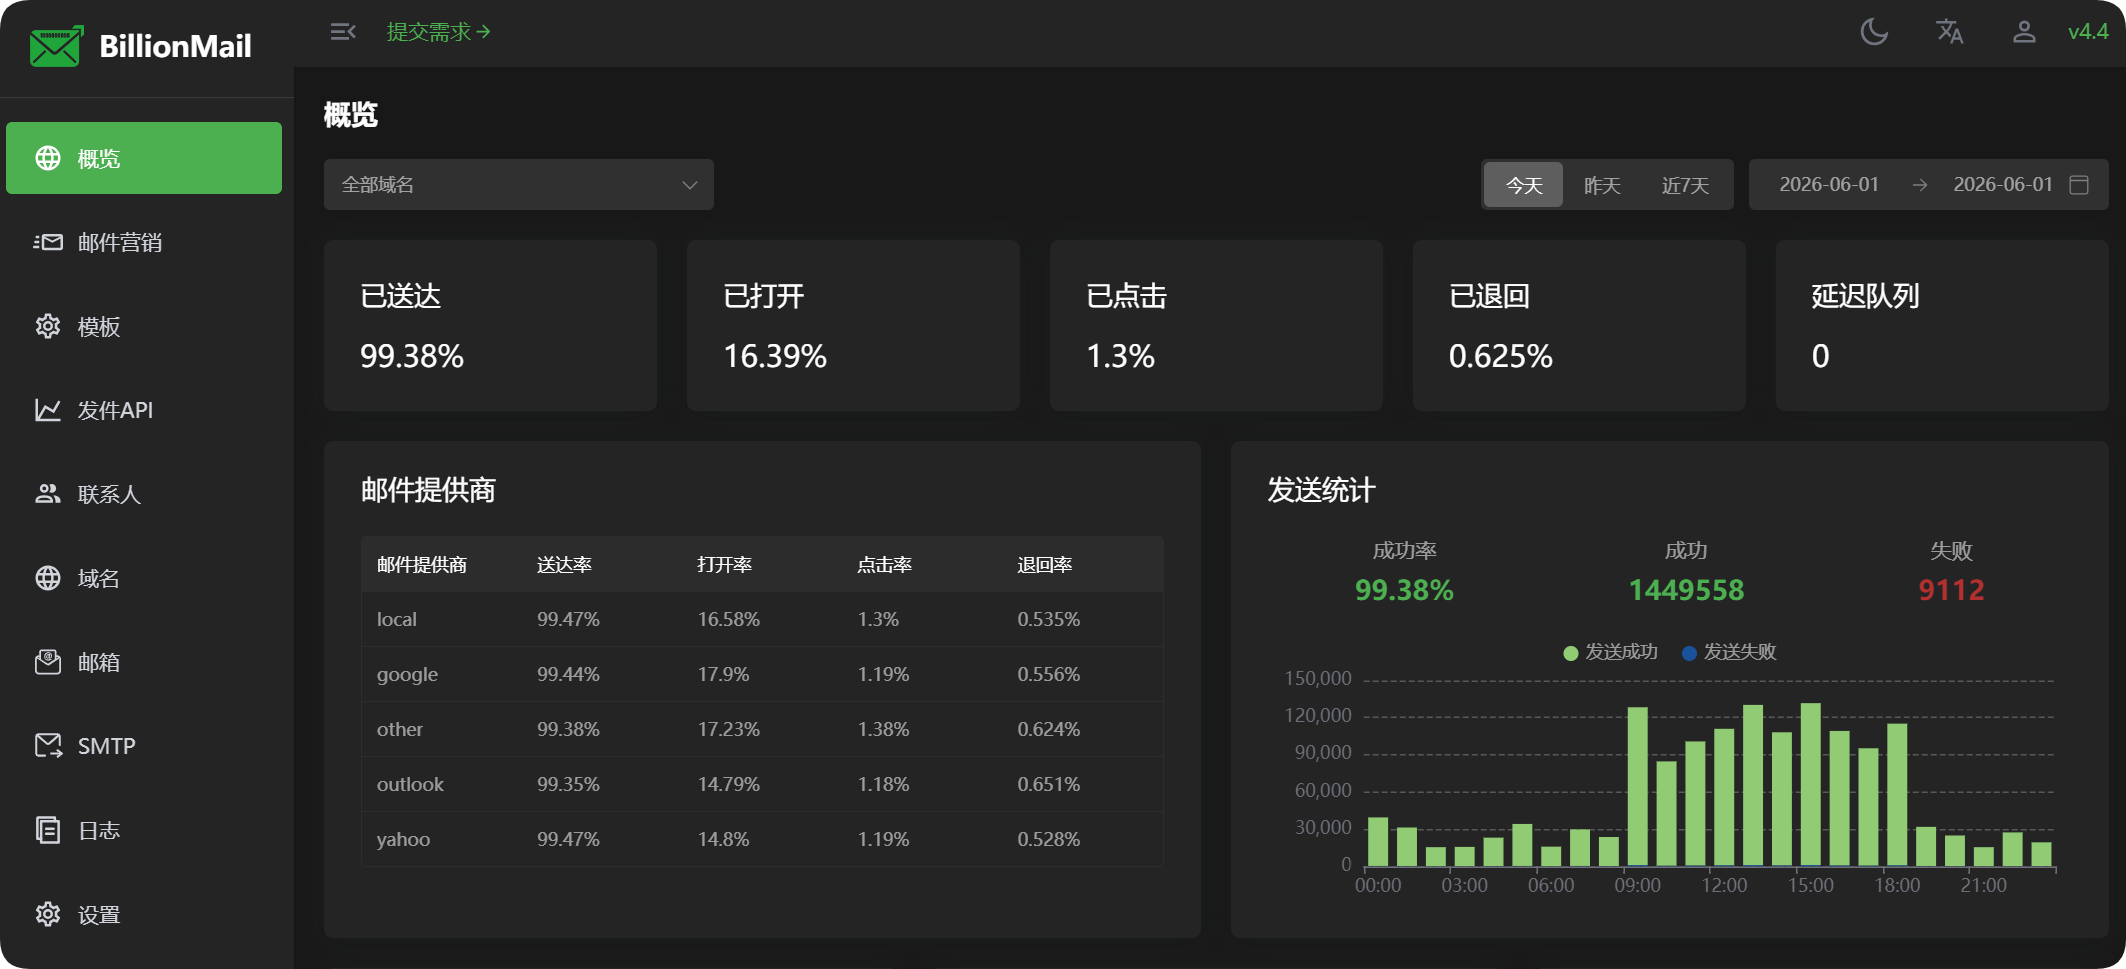The width and height of the screenshot is (2126, 969).
Task: Switch to the 近7天 tab
Action: (1685, 185)
